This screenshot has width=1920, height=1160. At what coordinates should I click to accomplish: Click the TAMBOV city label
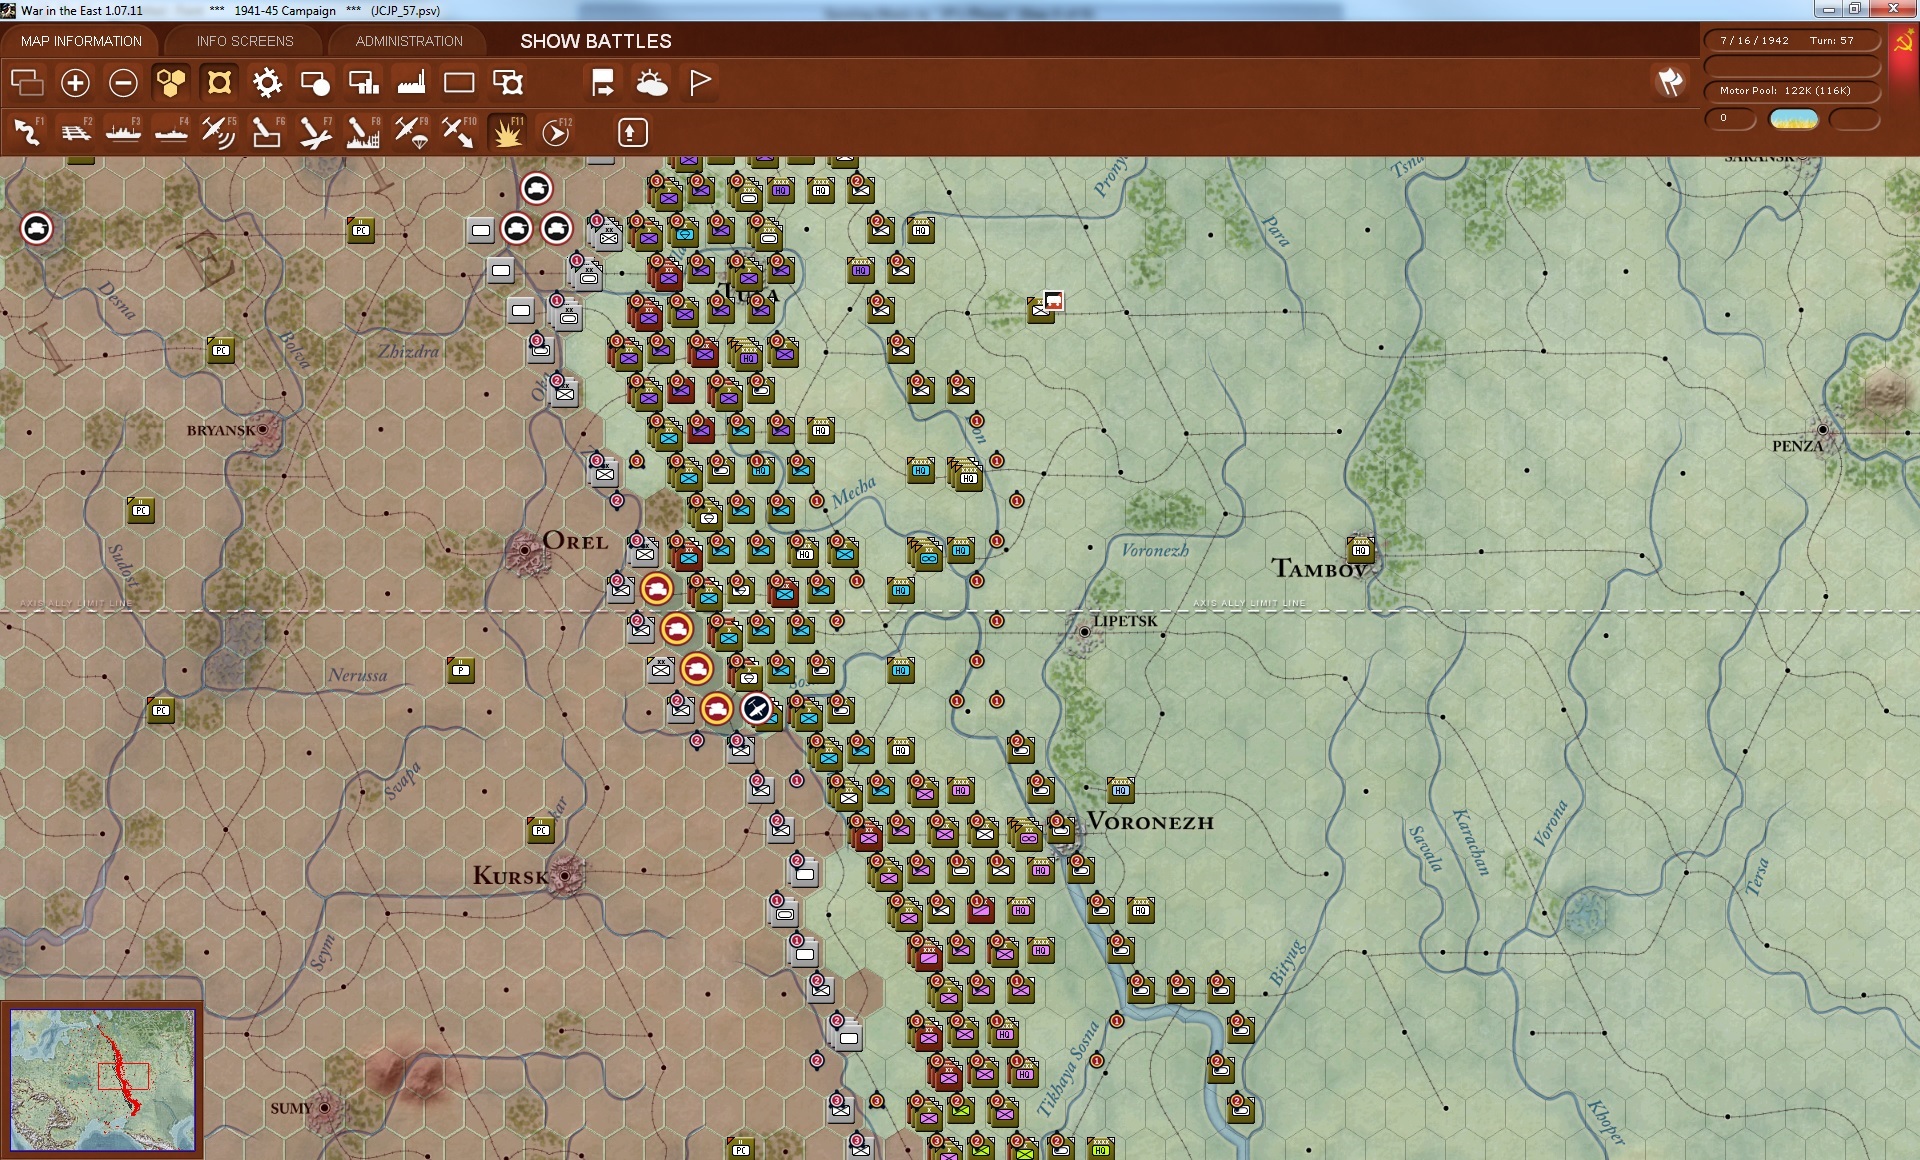(x=1319, y=569)
